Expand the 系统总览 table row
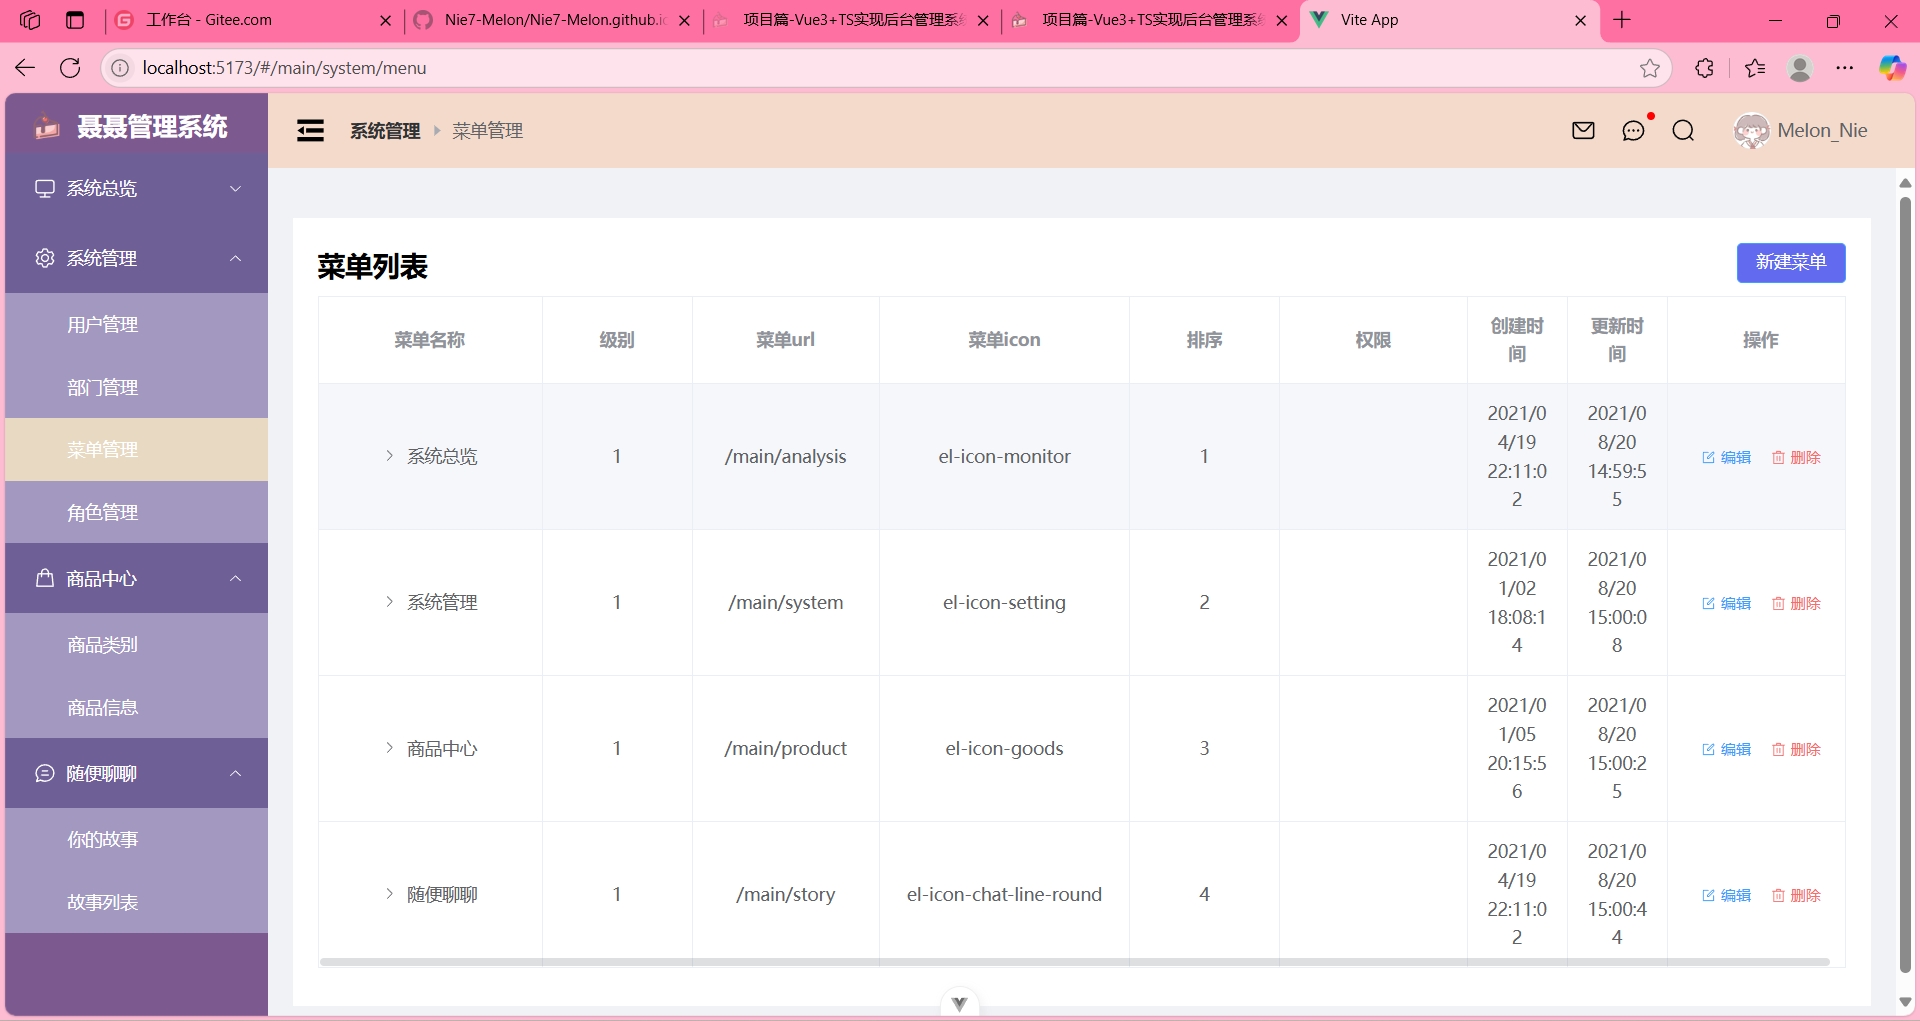 click(389, 456)
